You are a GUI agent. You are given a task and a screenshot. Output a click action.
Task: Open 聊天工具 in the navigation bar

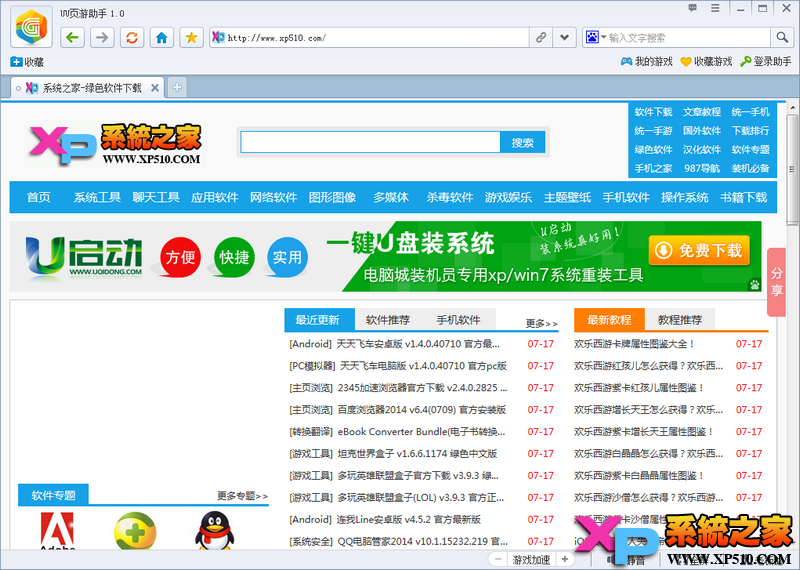(x=156, y=197)
